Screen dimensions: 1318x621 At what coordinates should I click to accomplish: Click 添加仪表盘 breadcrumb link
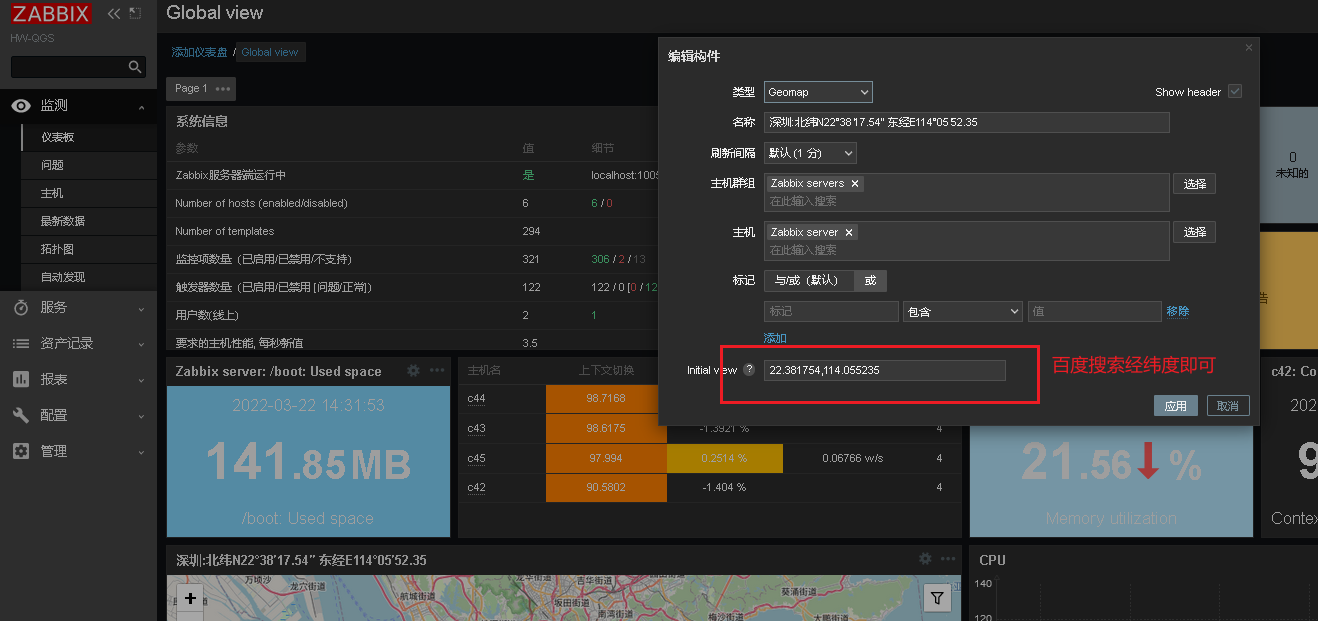tap(199, 52)
